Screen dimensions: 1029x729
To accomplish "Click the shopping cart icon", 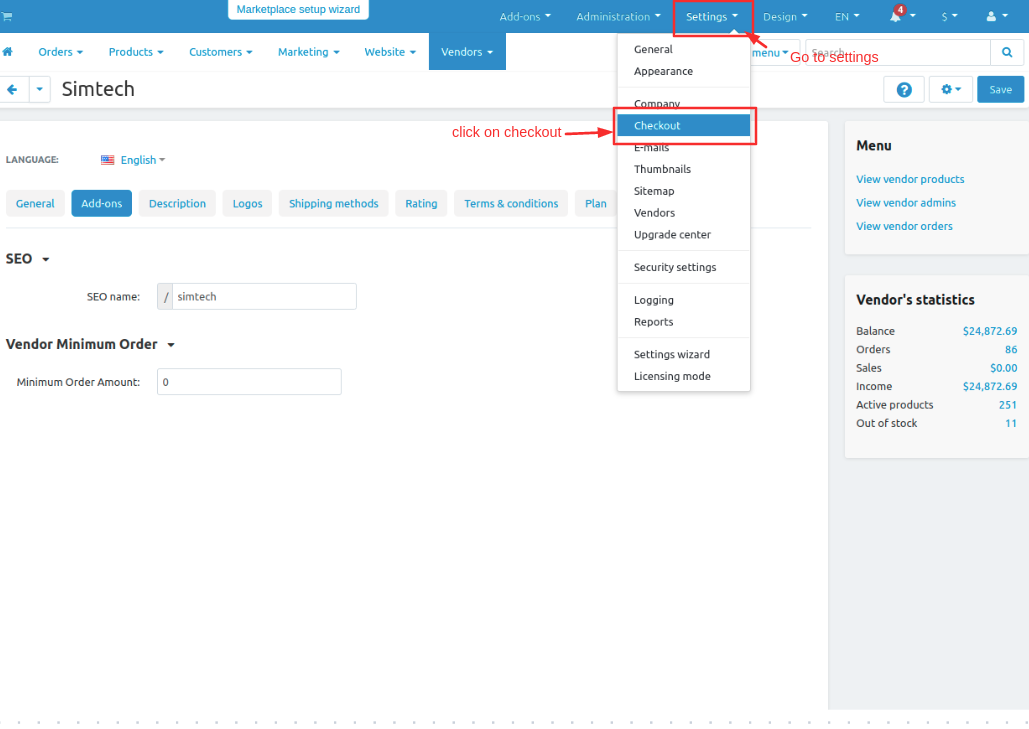I will [7, 16].
